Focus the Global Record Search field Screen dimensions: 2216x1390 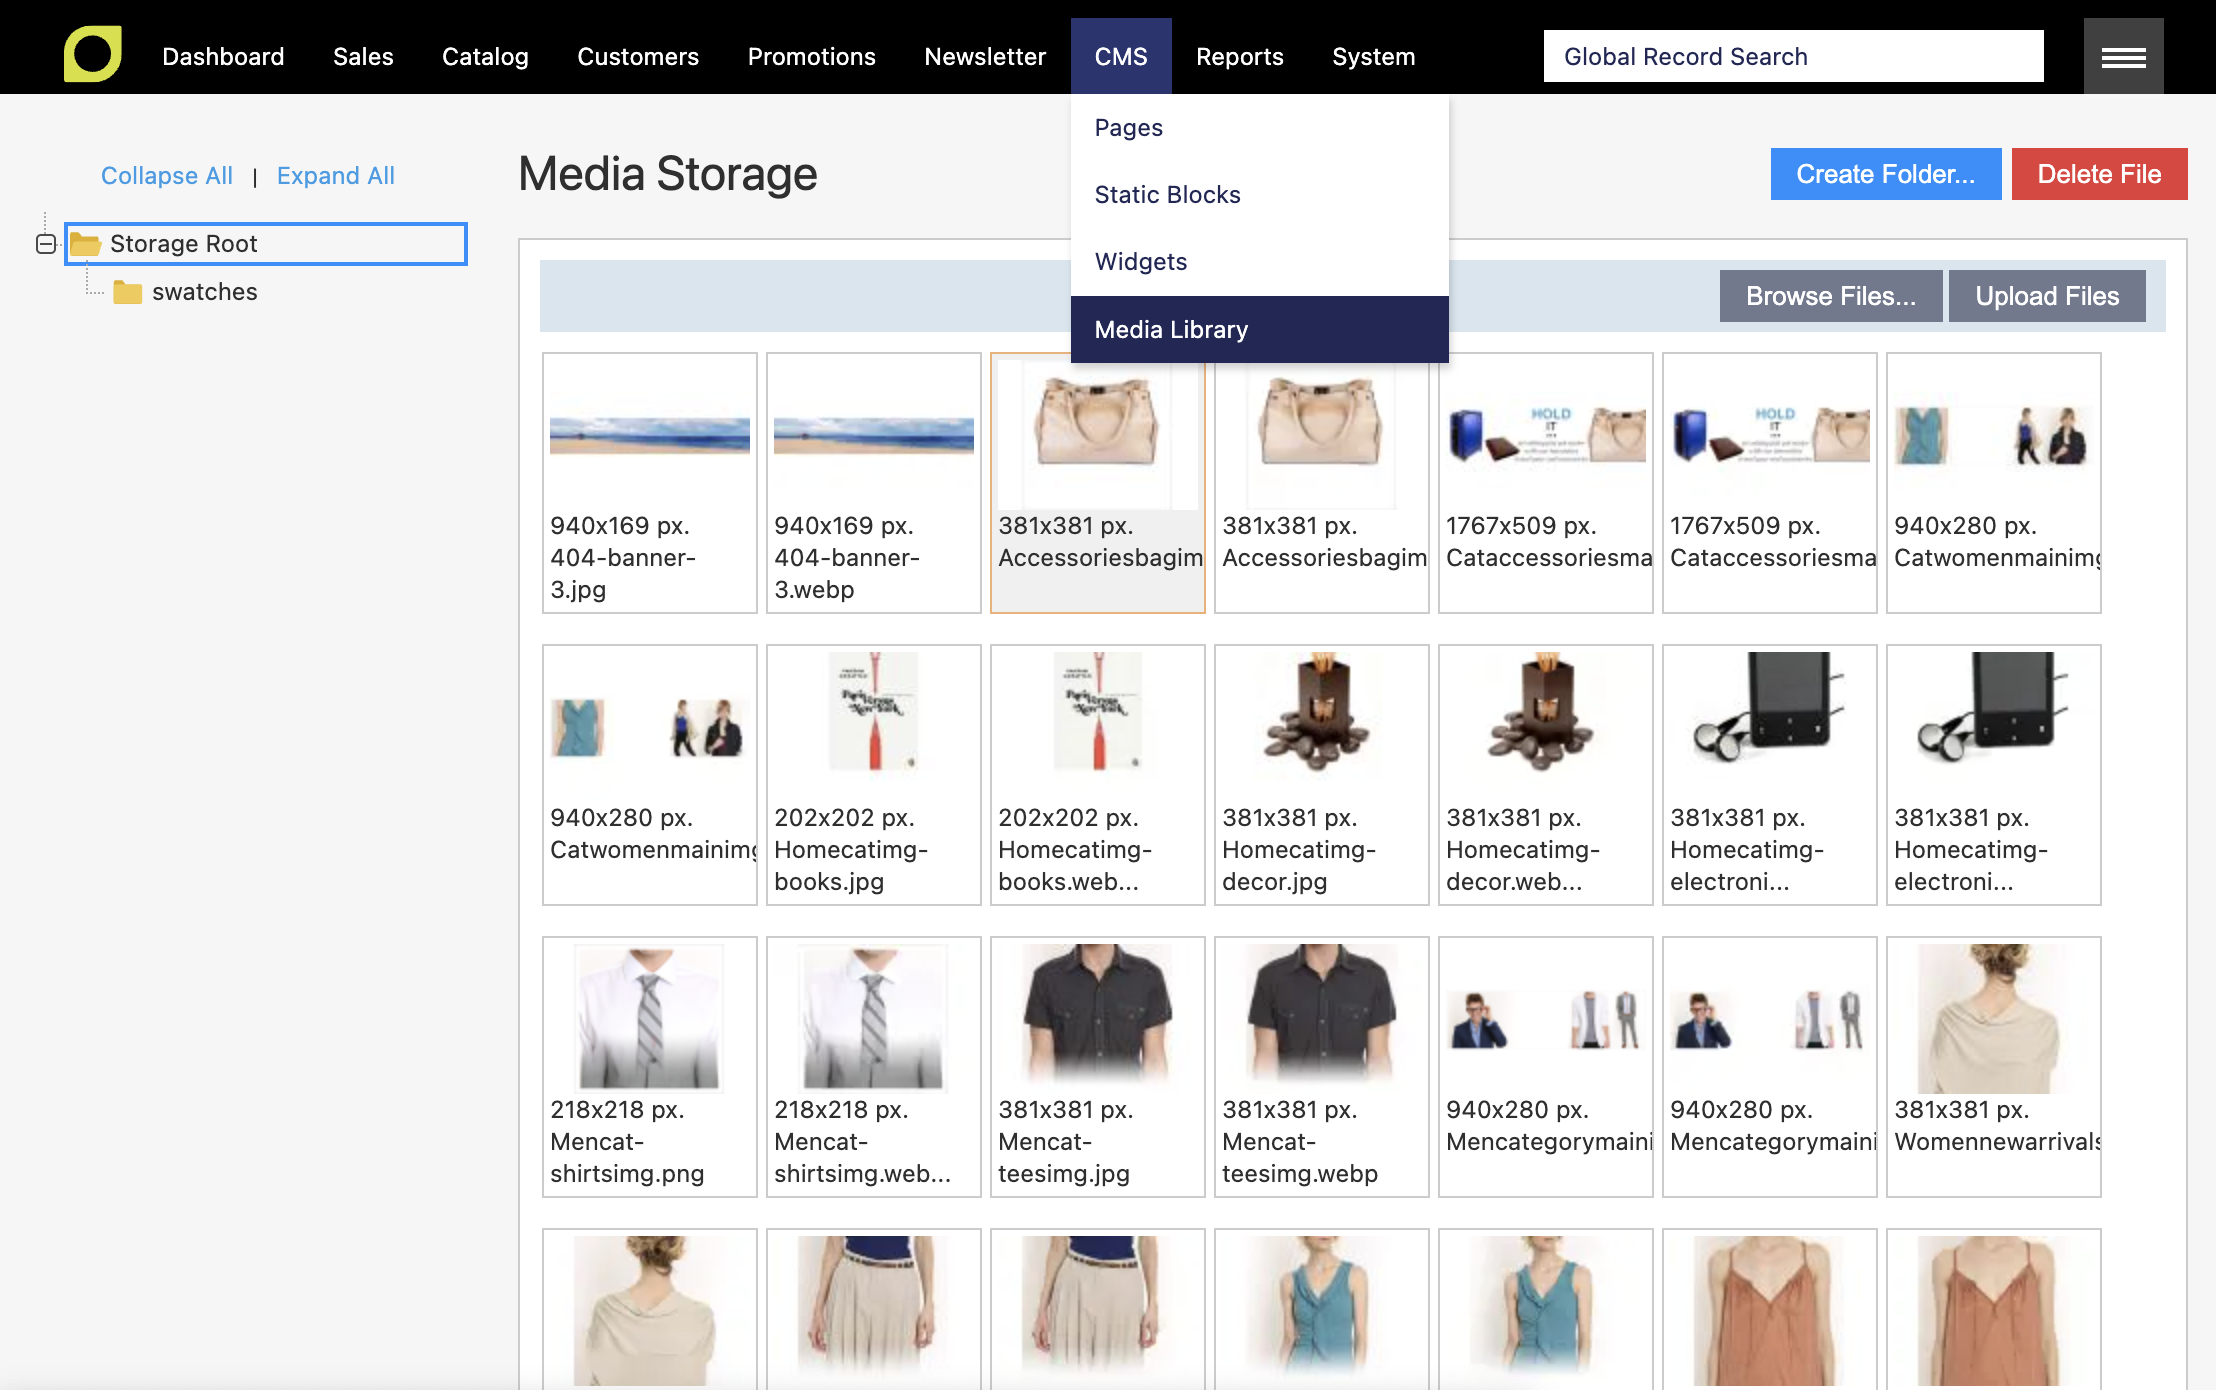pyautogui.click(x=1793, y=56)
